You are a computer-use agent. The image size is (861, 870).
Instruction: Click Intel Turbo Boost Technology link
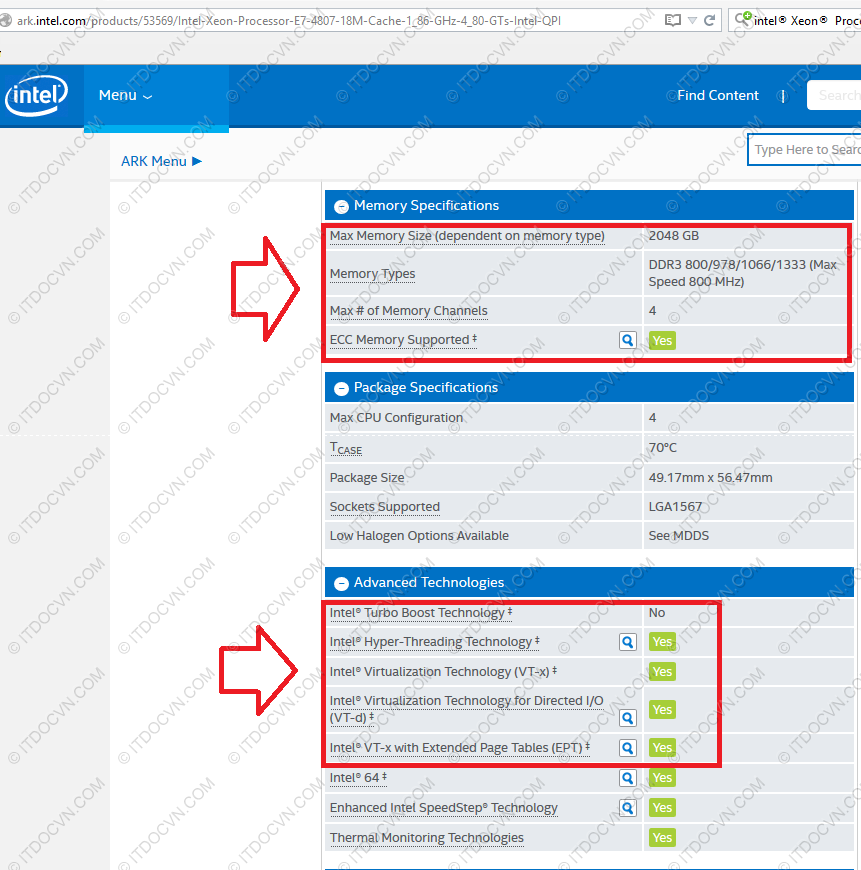pyautogui.click(x=417, y=613)
